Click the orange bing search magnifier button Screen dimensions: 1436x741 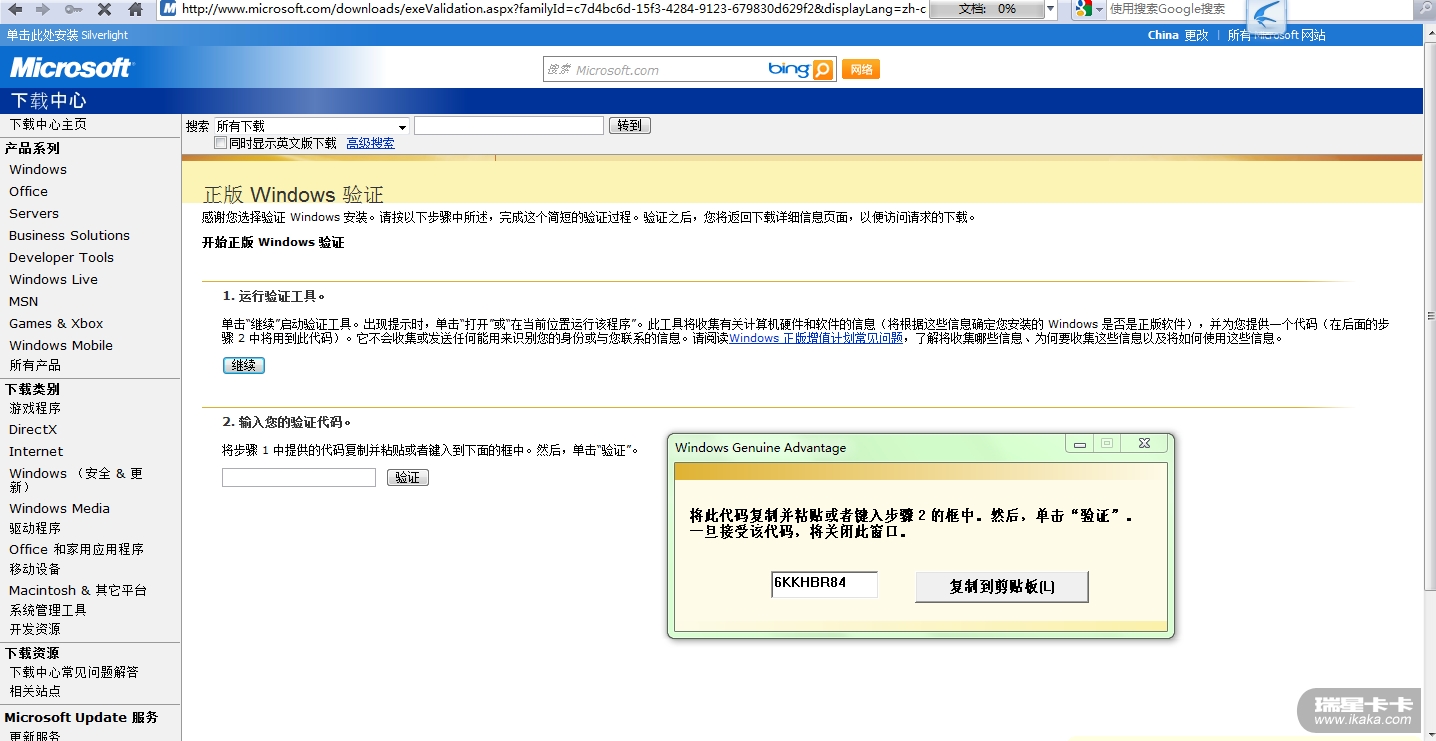coord(823,69)
